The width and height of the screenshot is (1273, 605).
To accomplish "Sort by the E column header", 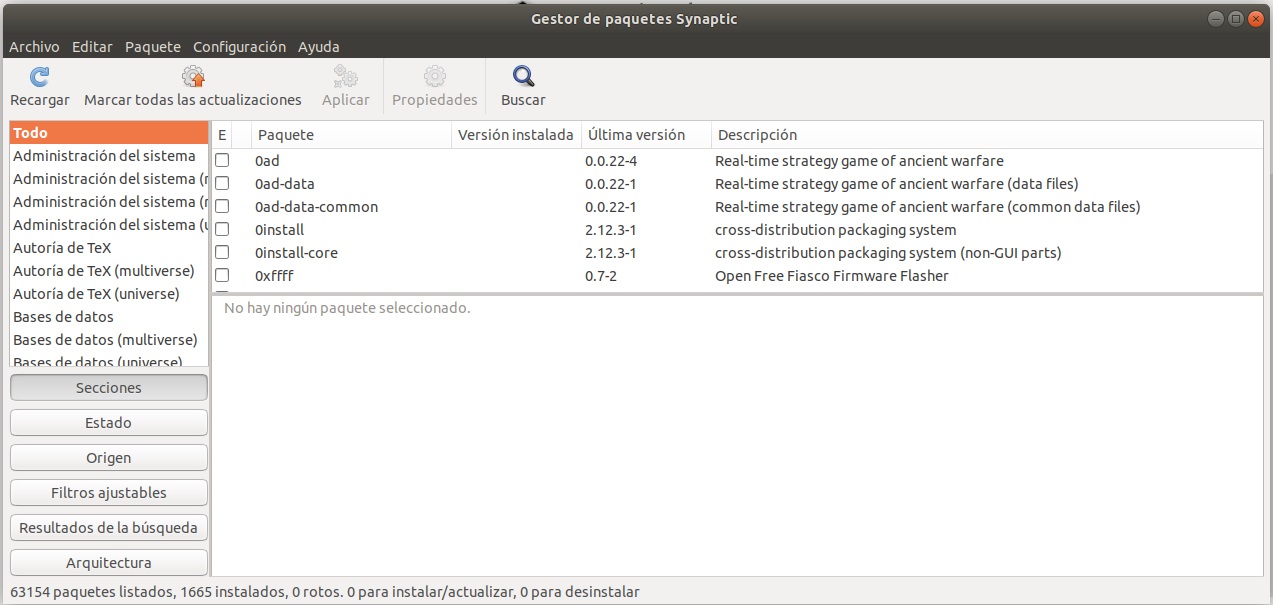I will (222, 135).
